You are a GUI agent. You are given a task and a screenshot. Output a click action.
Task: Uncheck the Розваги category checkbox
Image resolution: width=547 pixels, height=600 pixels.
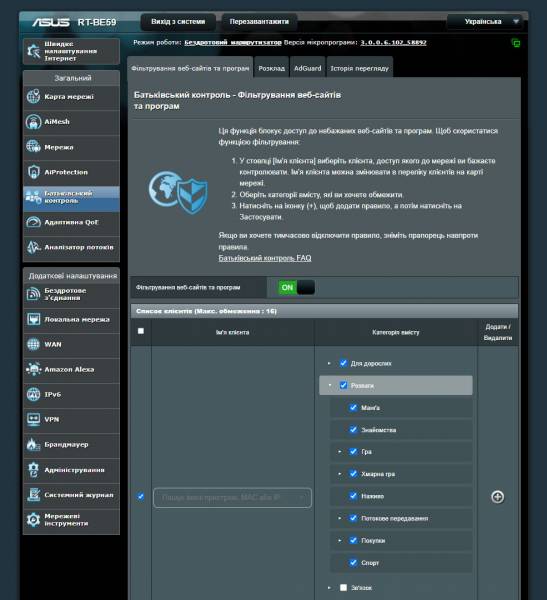click(343, 385)
